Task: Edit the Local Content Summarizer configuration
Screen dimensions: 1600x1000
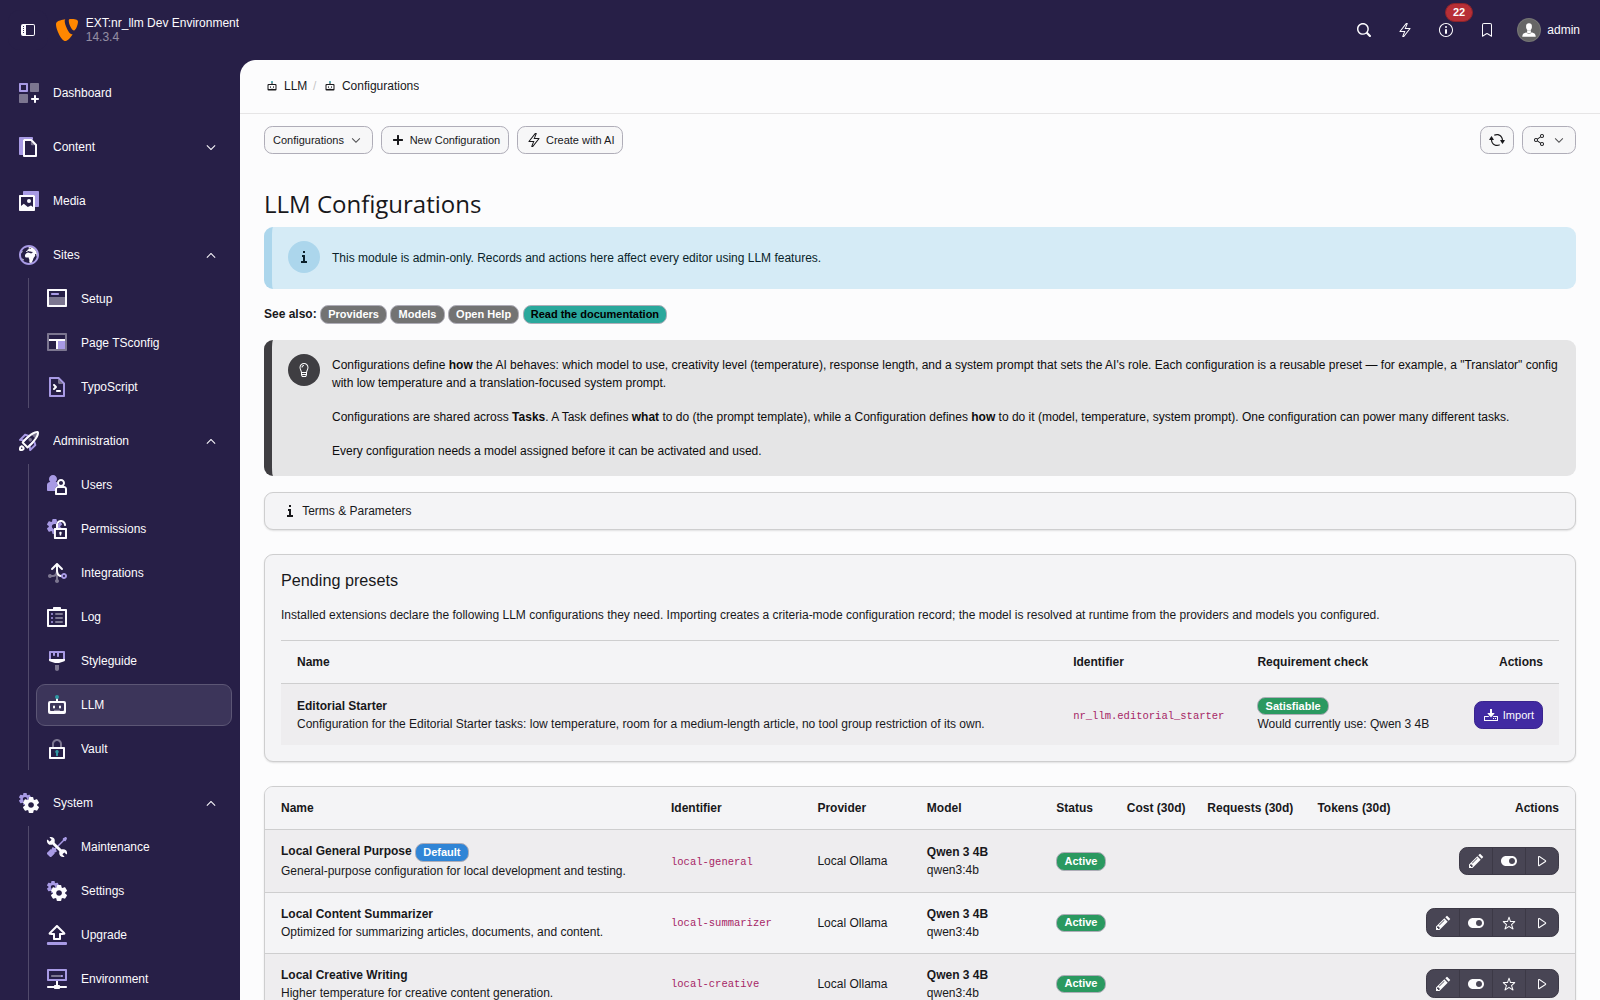Action: click(1443, 923)
